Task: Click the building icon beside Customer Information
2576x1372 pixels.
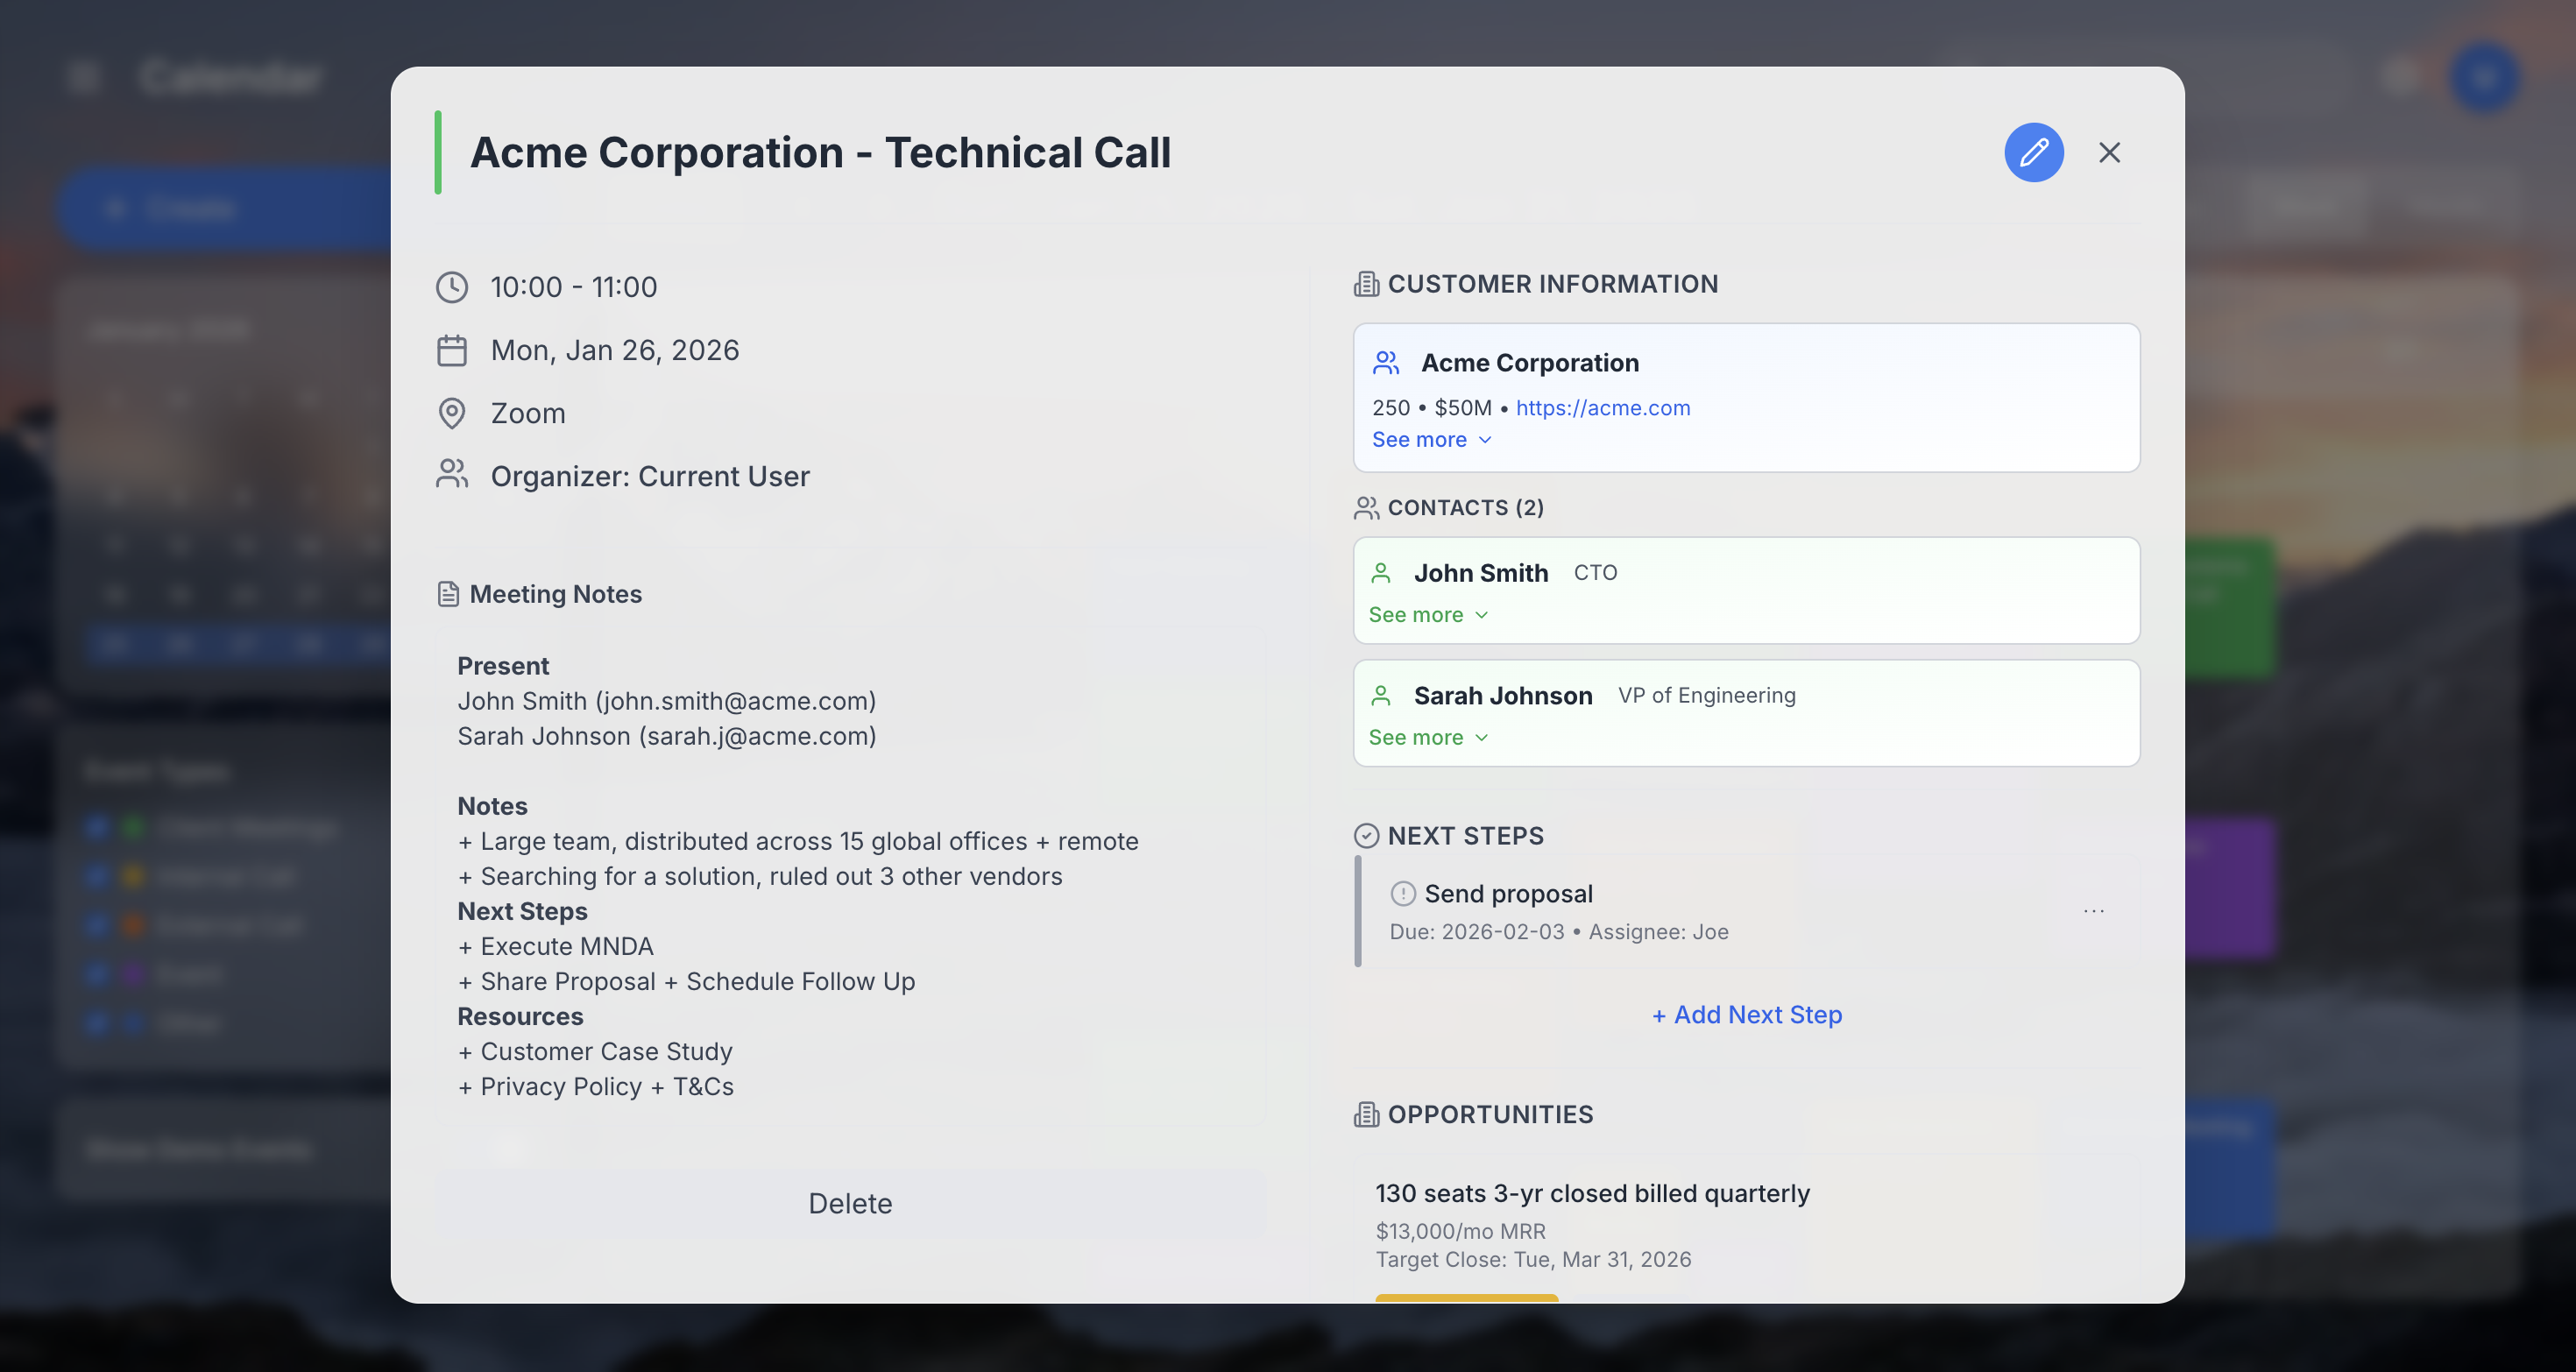Action: (x=1366, y=283)
